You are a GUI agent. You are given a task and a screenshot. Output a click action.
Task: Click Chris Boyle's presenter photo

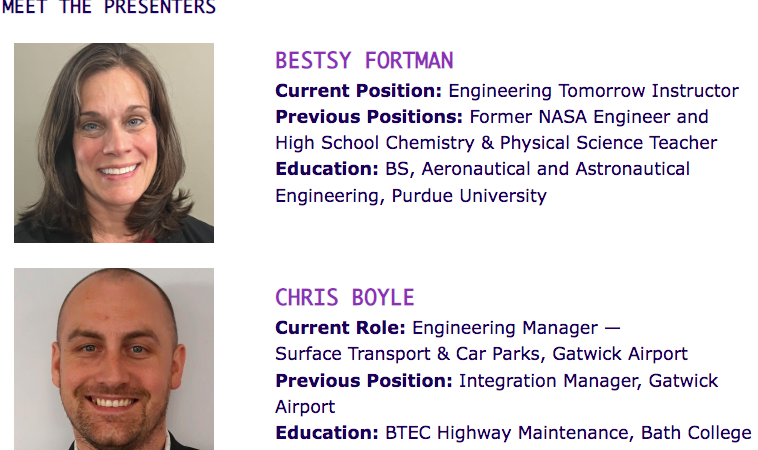point(114,358)
